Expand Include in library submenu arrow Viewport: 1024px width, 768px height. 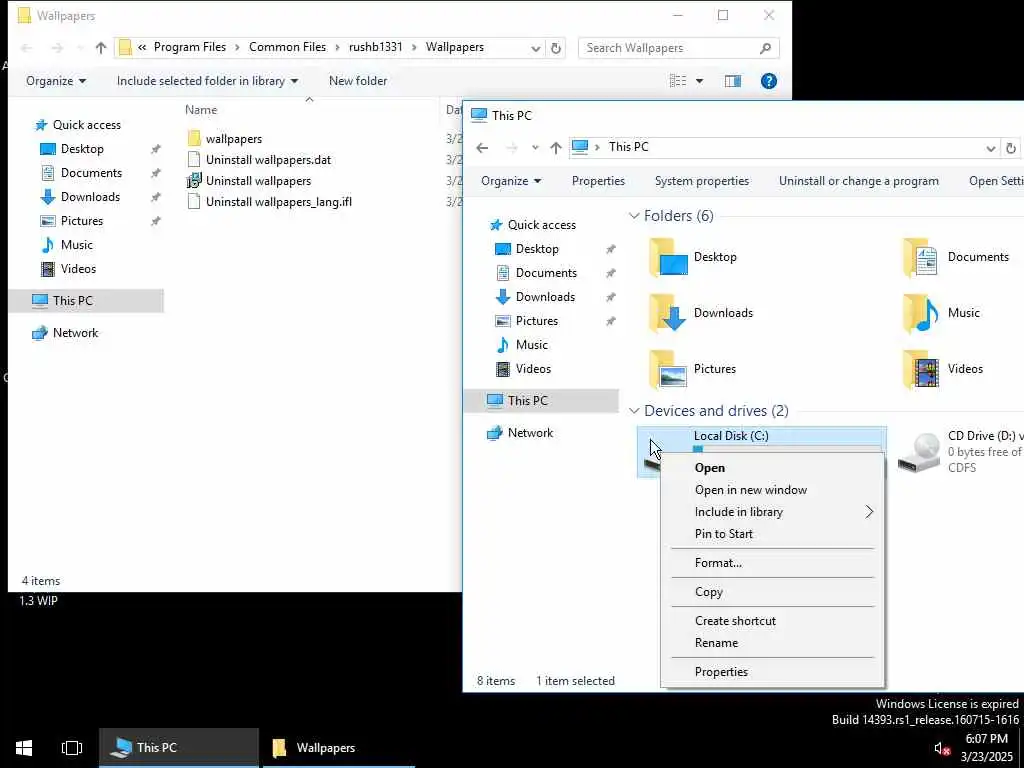[869, 512]
